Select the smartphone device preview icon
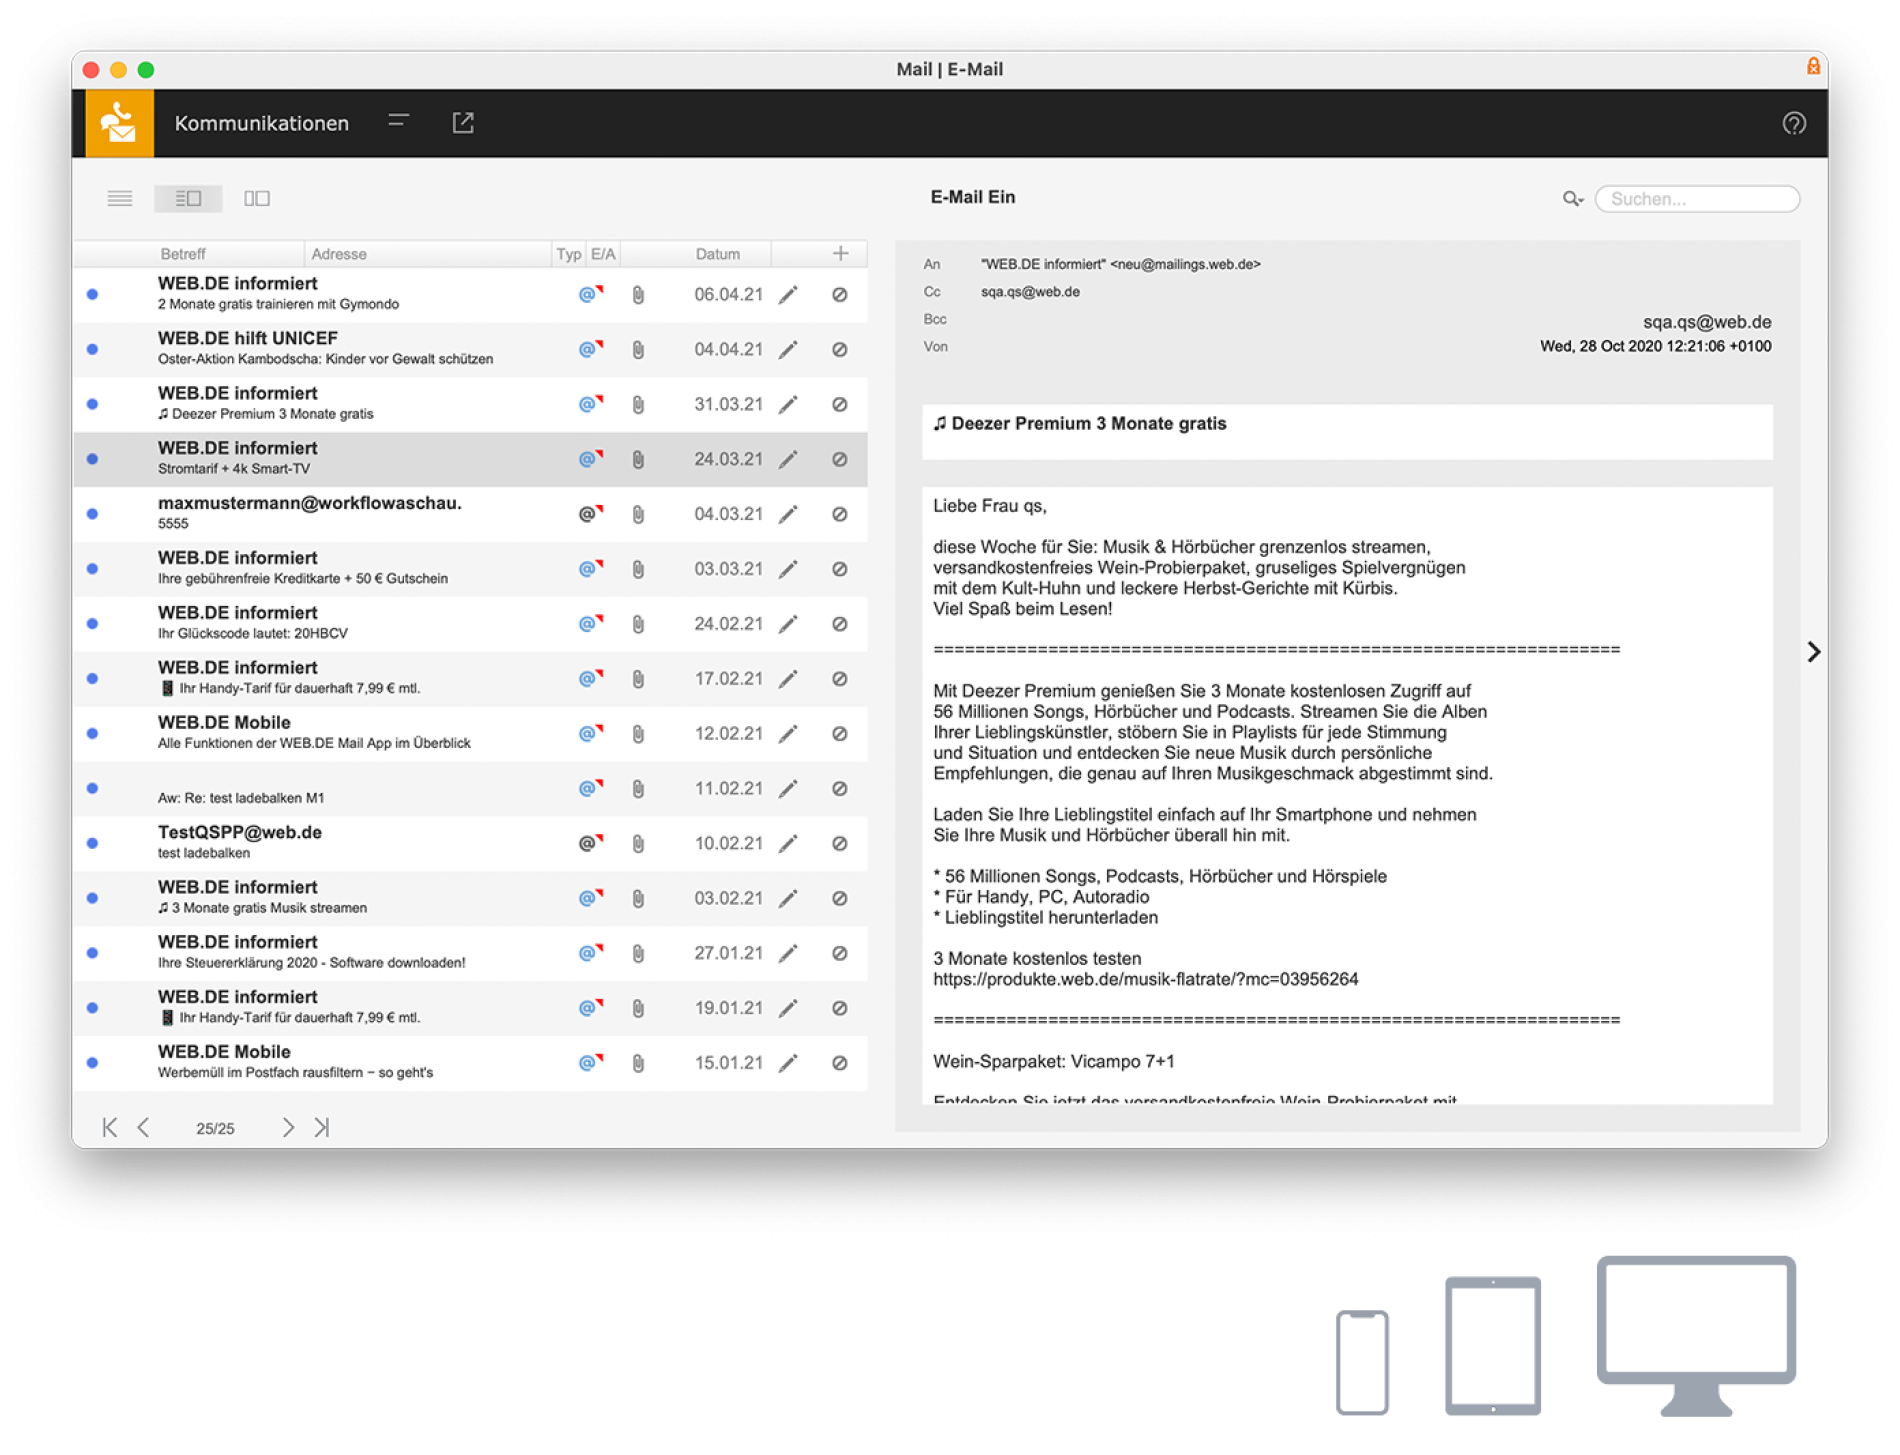This screenshot has width=1900, height=1455. point(1362,1362)
